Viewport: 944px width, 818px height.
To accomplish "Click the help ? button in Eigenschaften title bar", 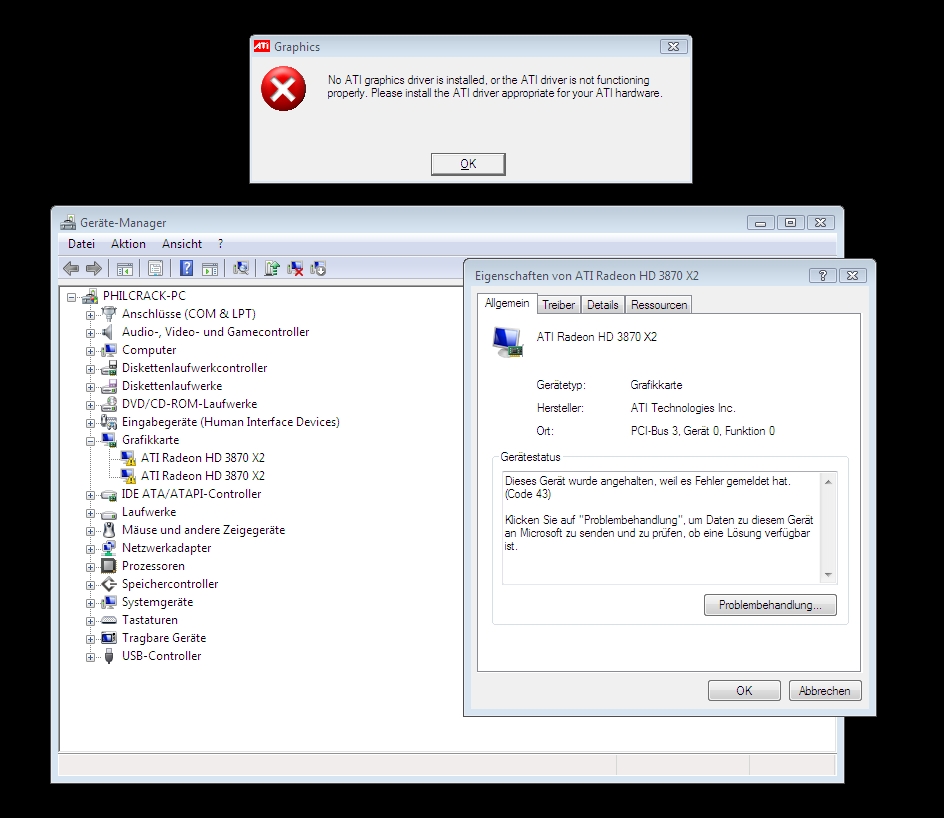I will (x=822, y=275).
